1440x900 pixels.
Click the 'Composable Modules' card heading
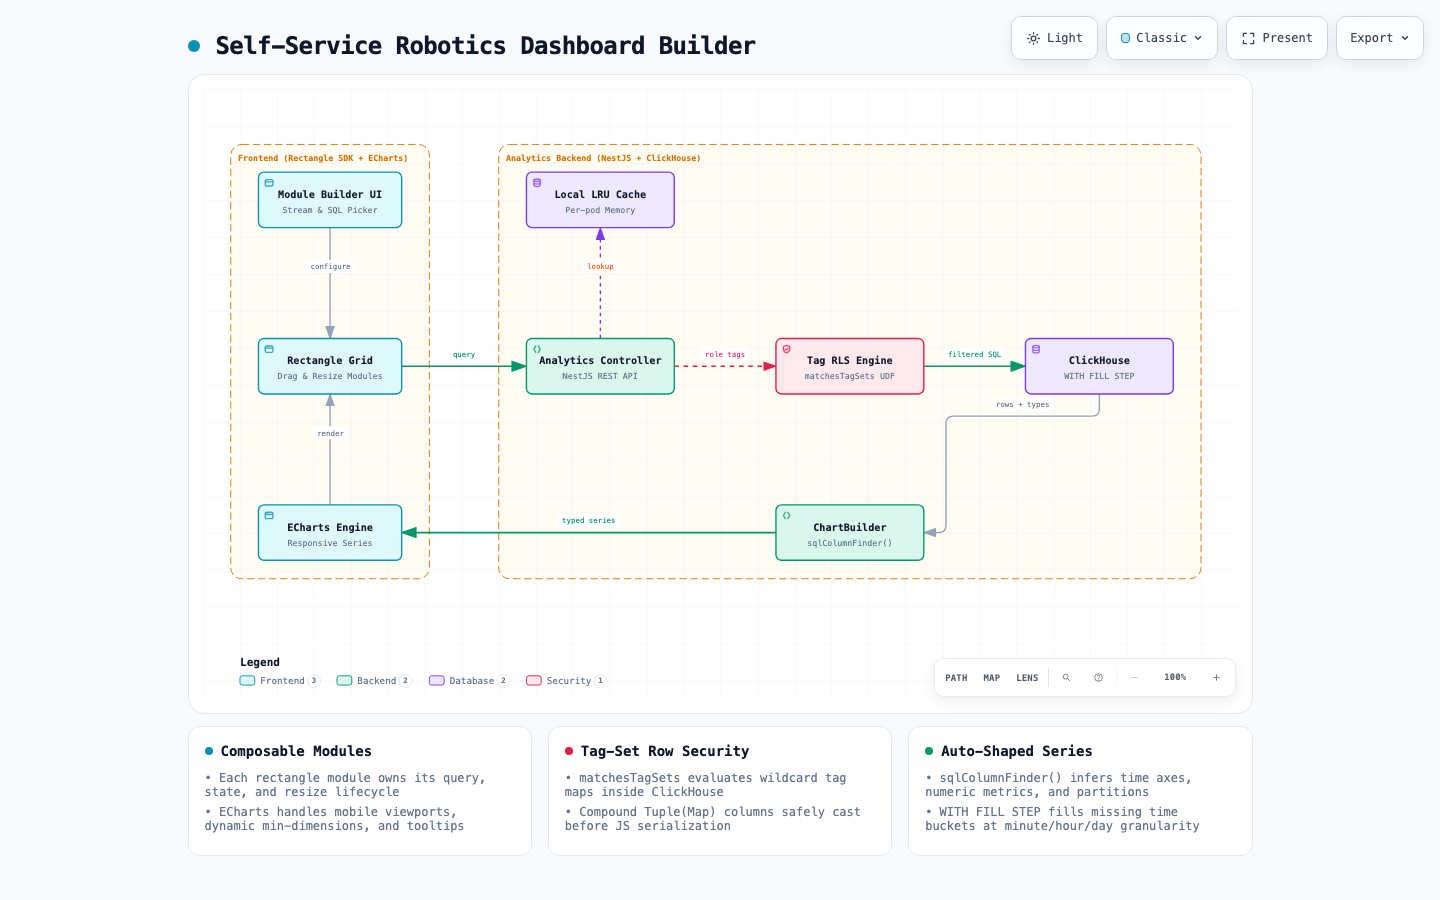(296, 751)
